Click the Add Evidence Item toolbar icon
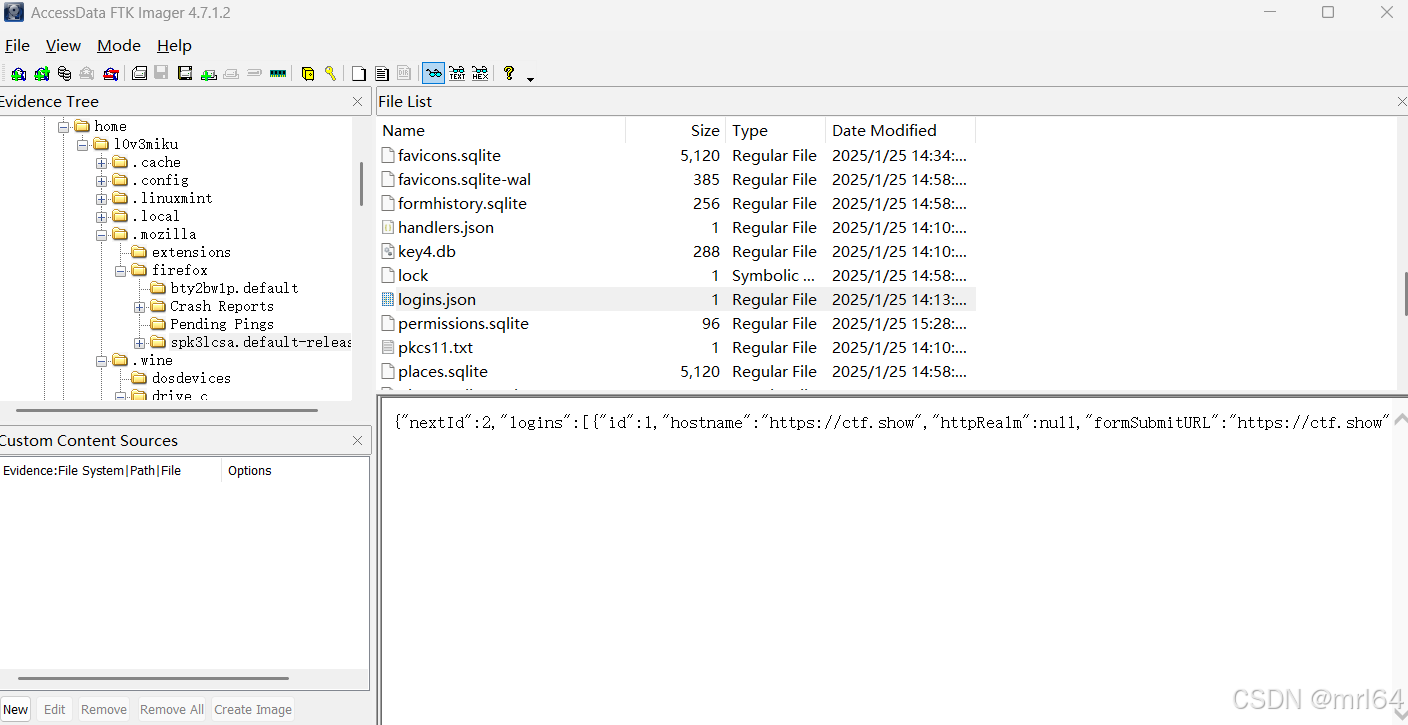Screen dimensions: 1408x725 pos(18,73)
